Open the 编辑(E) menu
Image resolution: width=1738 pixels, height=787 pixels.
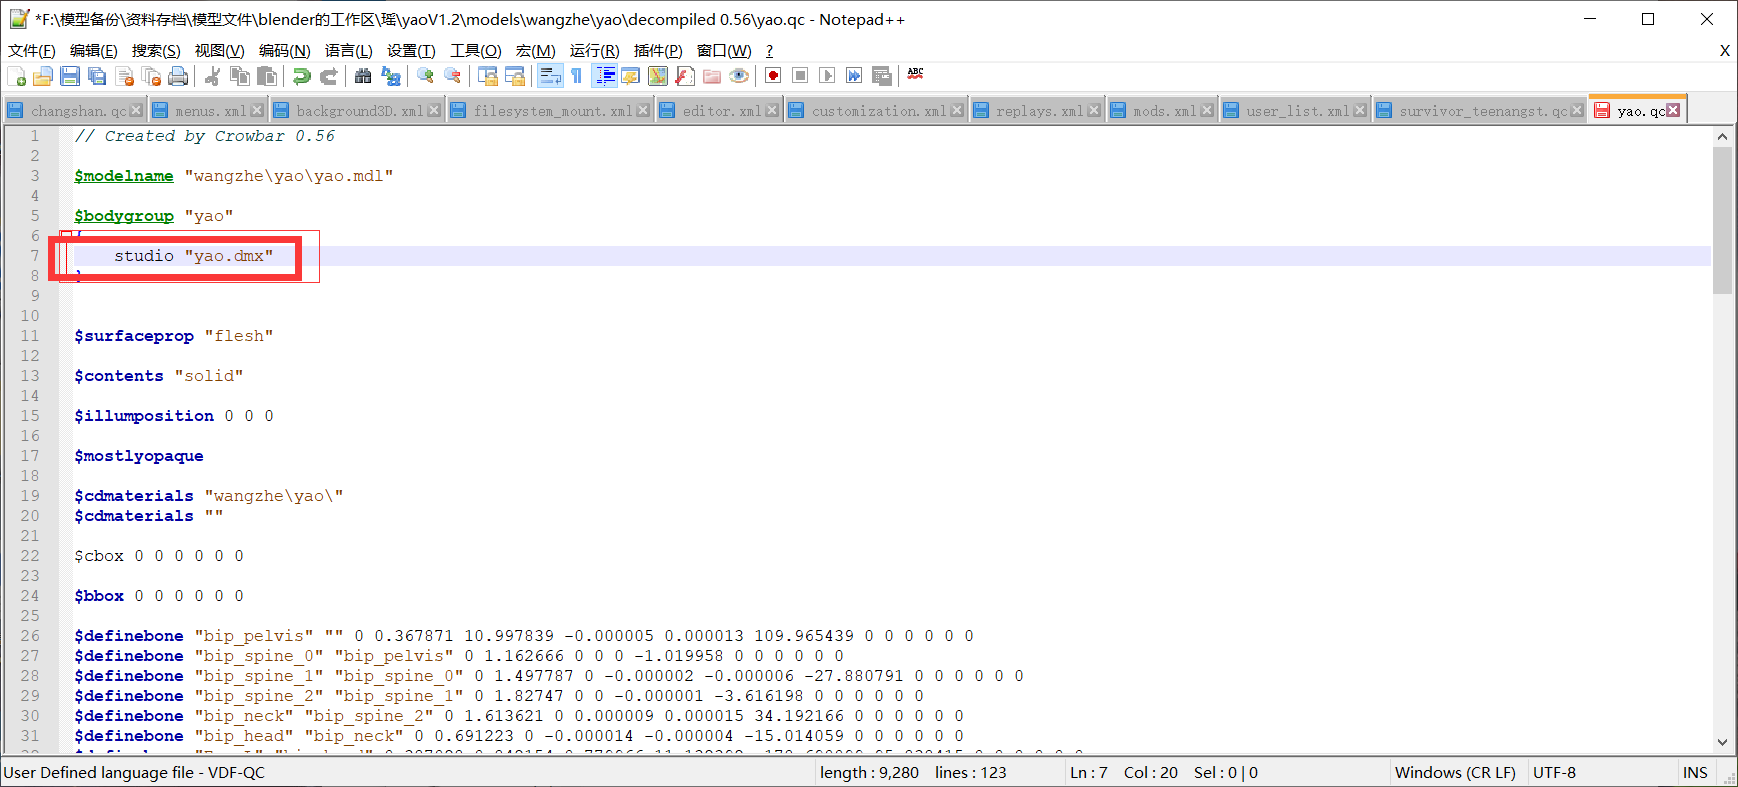pyautogui.click(x=94, y=50)
